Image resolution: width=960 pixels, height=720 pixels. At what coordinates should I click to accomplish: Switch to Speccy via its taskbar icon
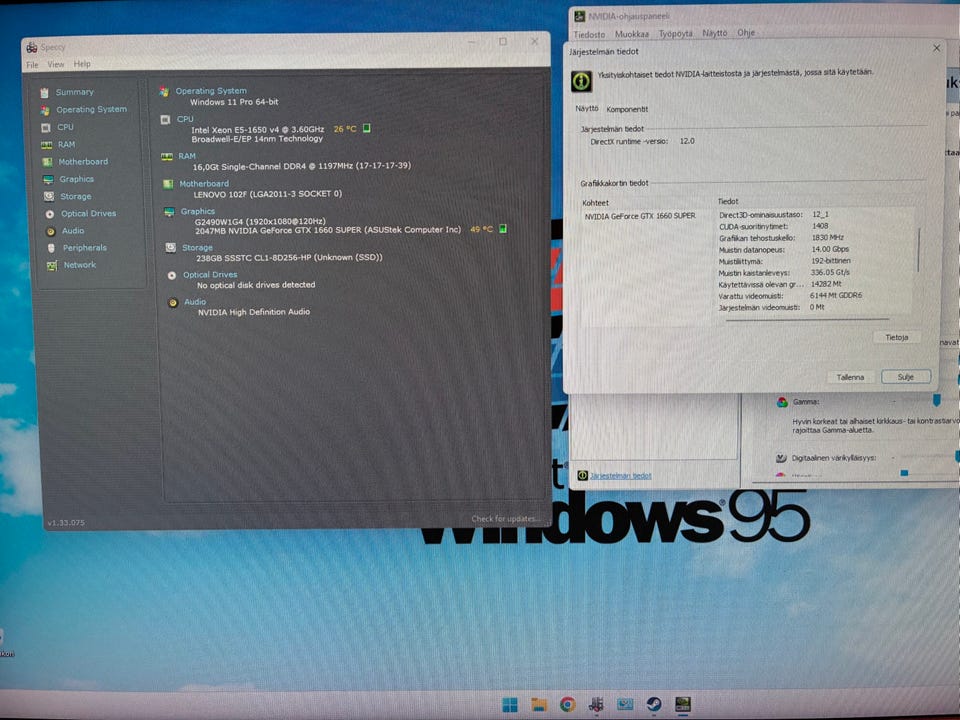(x=596, y=705)
